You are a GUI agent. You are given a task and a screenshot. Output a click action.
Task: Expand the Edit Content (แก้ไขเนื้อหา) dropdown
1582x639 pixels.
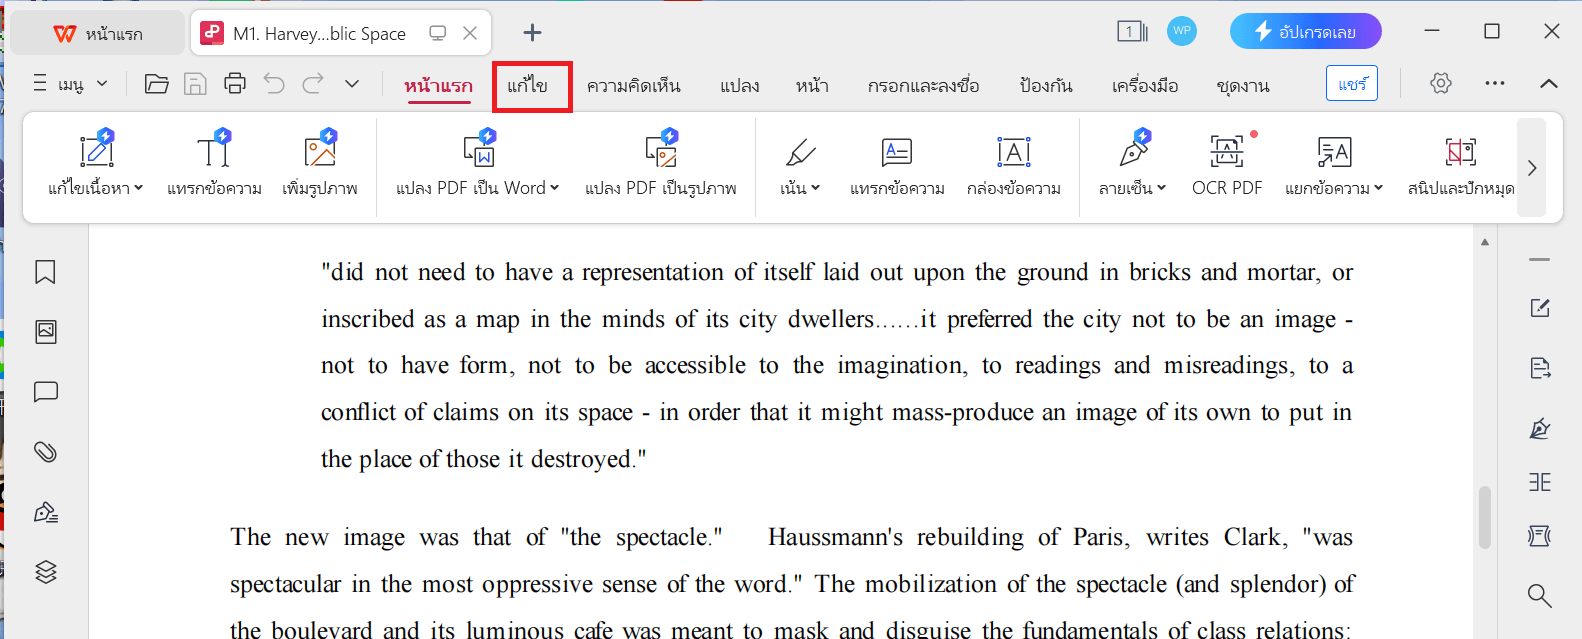pos(139,188)
